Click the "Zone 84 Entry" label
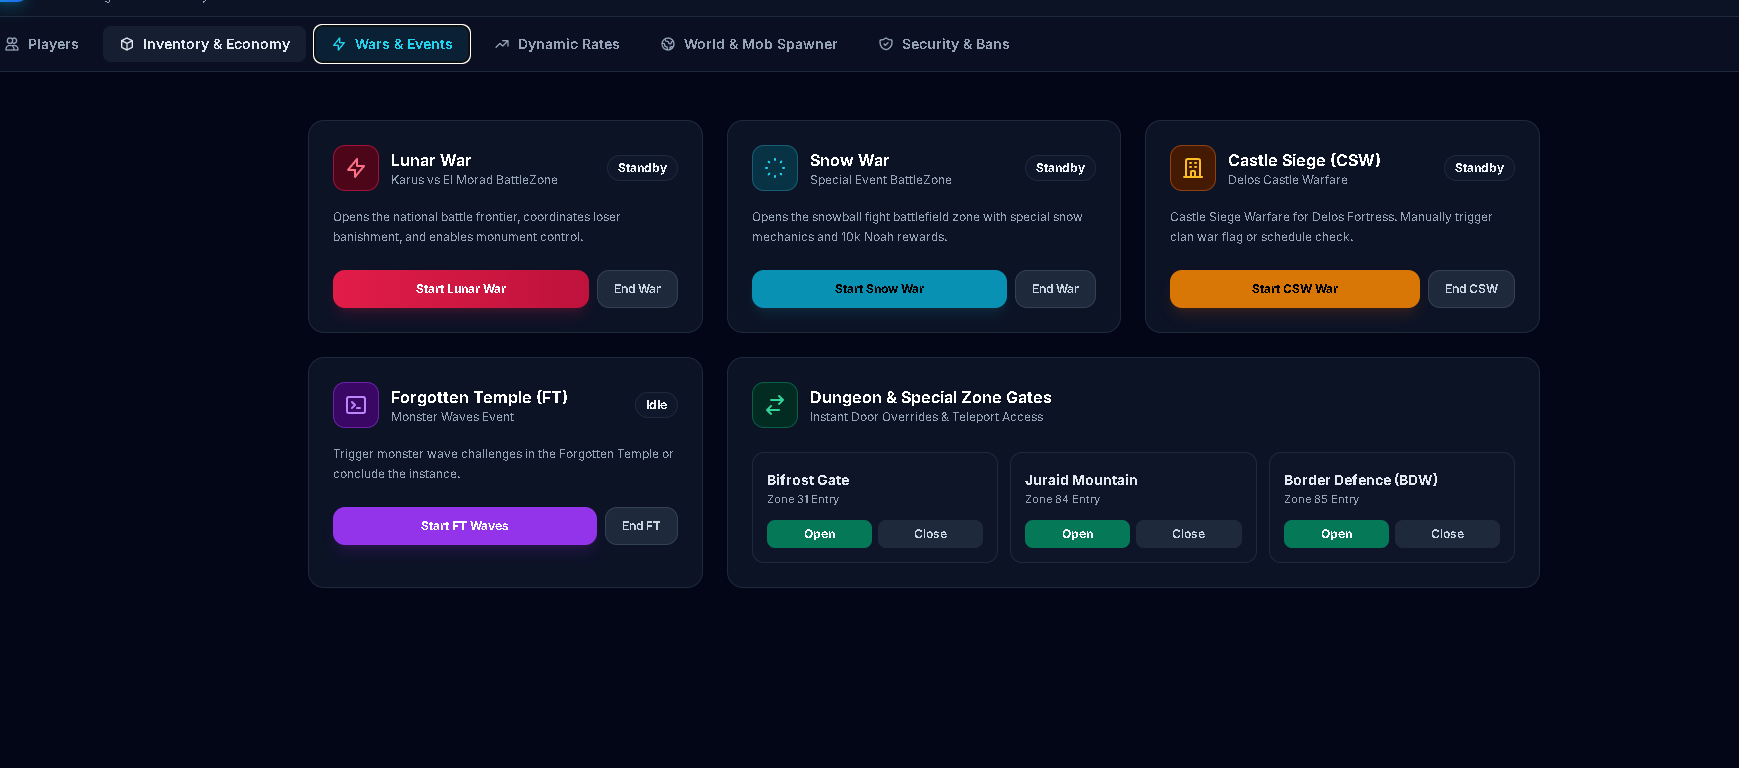The height and width of the screenshot is (768, 1739). (1062, 499)
